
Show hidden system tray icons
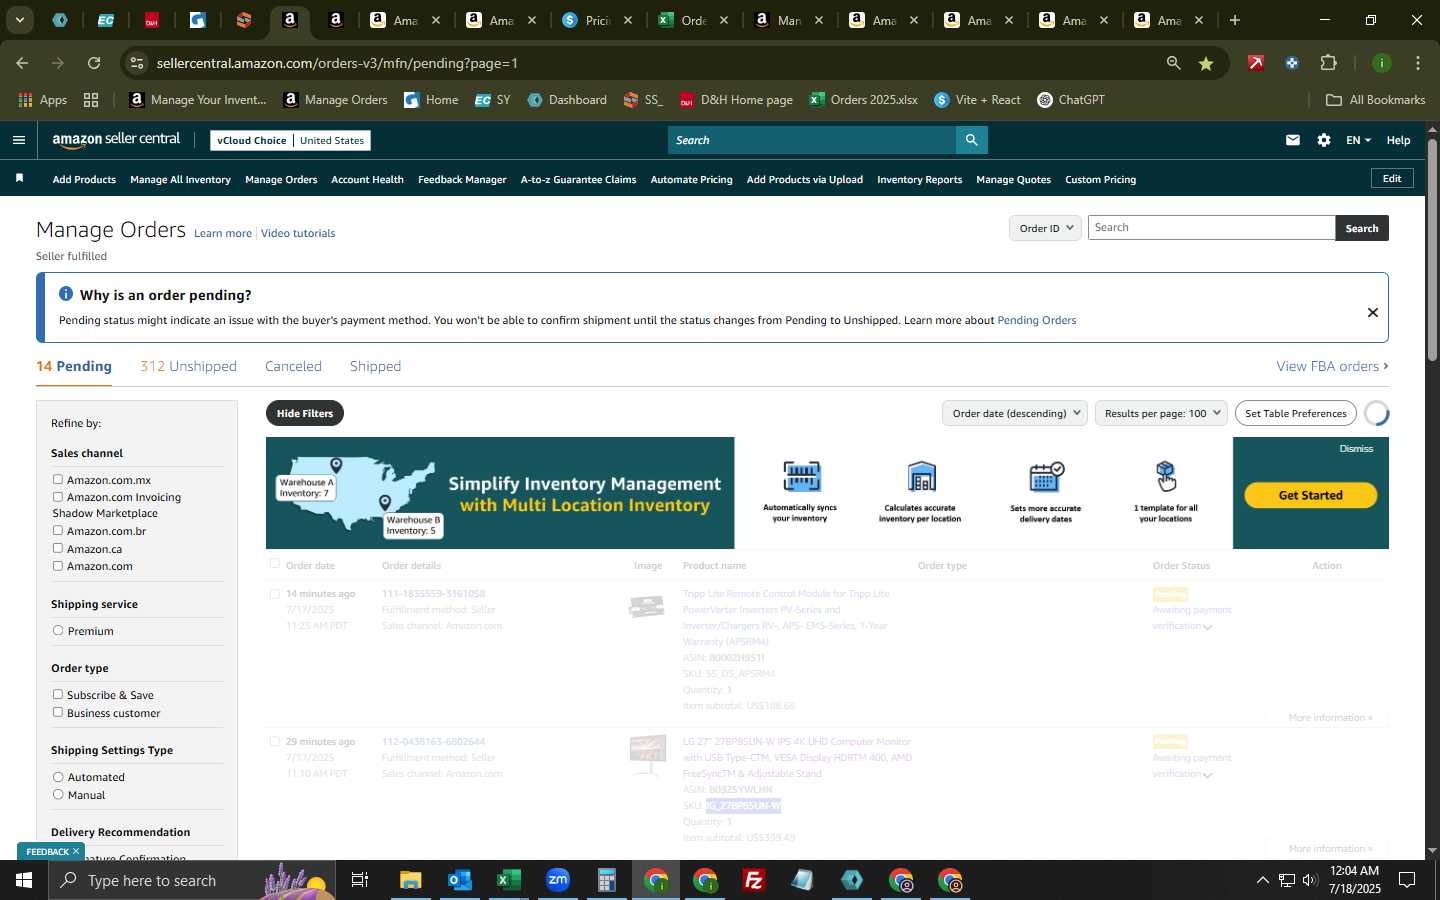click(x=1262, y=880)
